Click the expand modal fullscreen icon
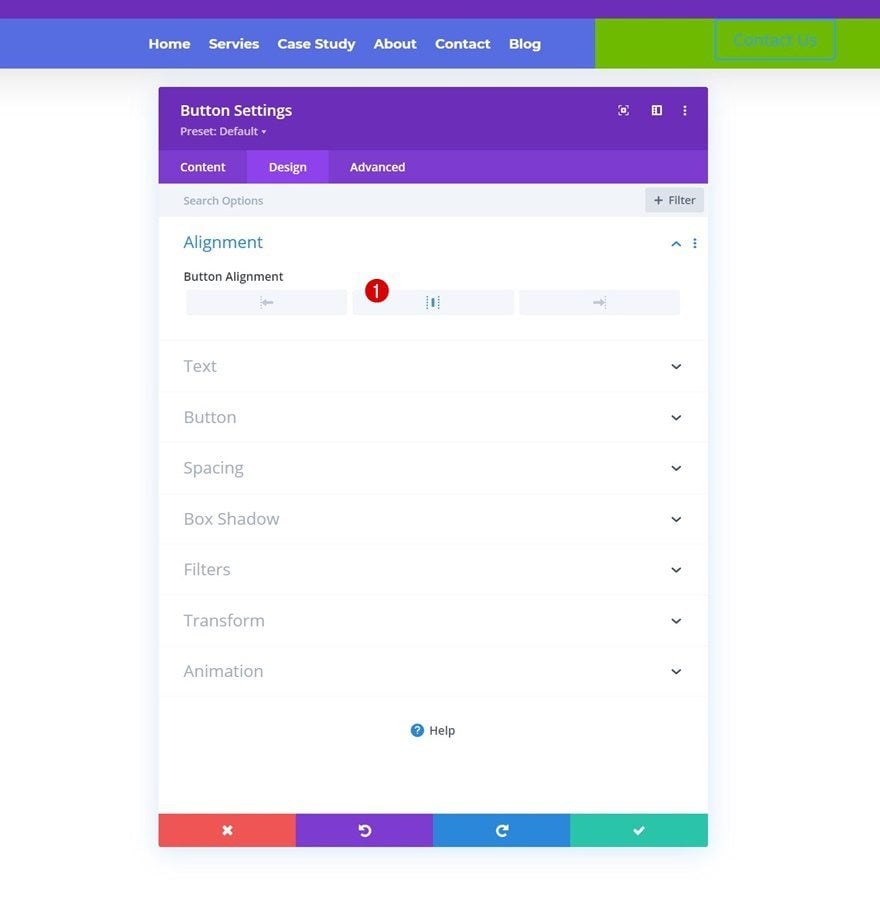880x909 pixels. point(623,111)
